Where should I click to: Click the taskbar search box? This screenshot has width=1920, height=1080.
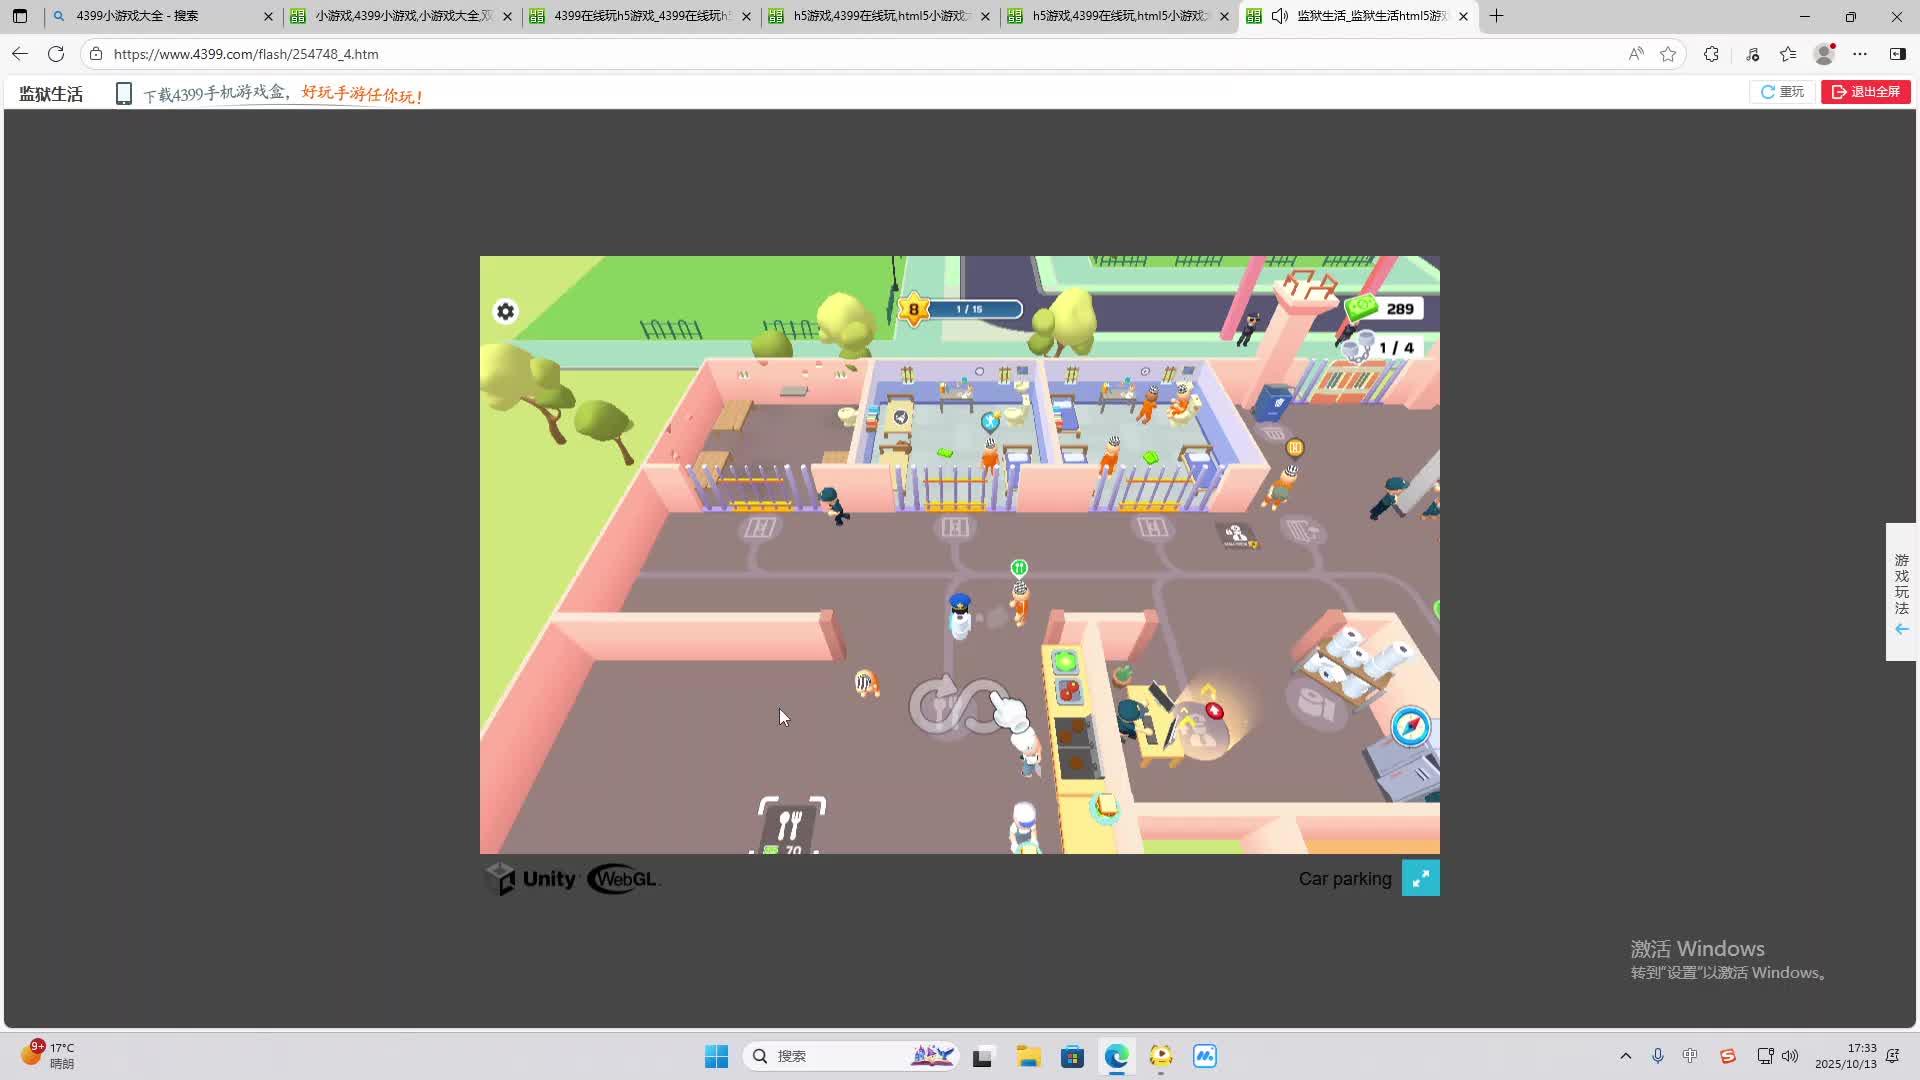click(x=851, y=1056)
